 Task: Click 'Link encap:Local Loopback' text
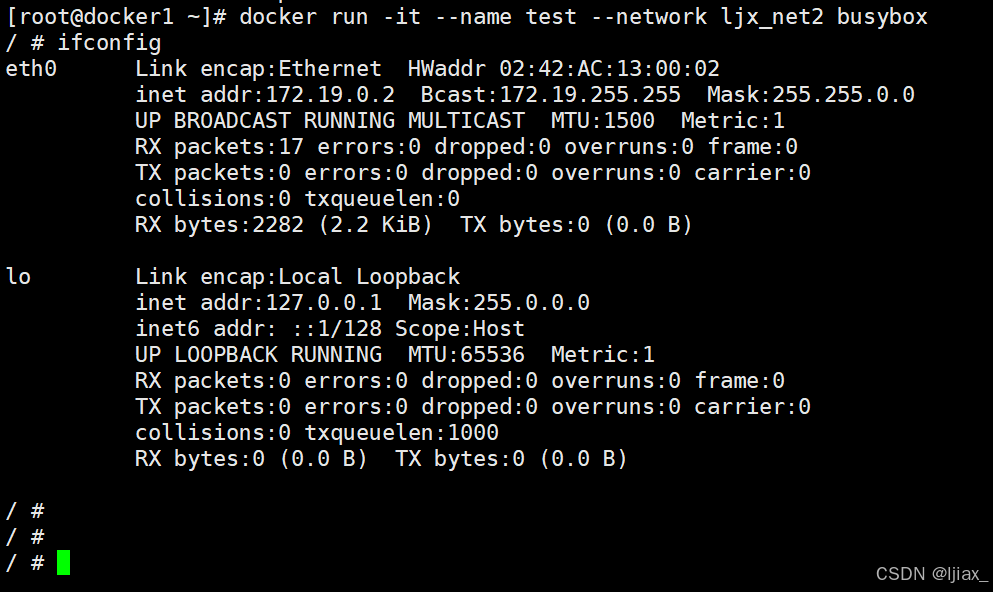298,276
